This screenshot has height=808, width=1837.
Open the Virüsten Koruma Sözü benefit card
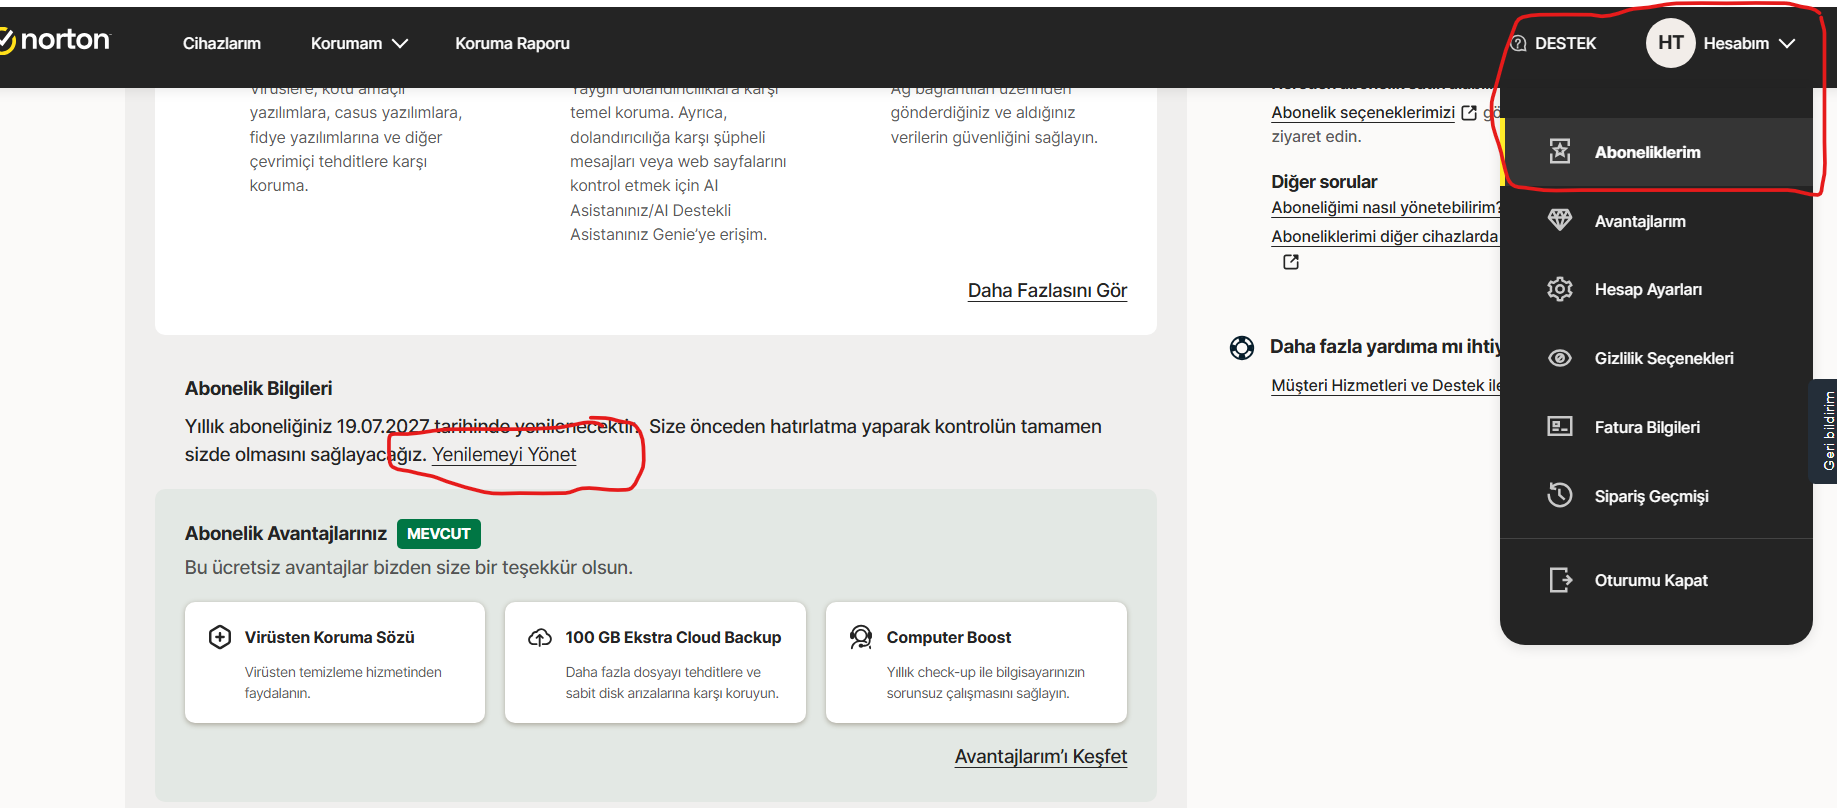coord(335,662)
